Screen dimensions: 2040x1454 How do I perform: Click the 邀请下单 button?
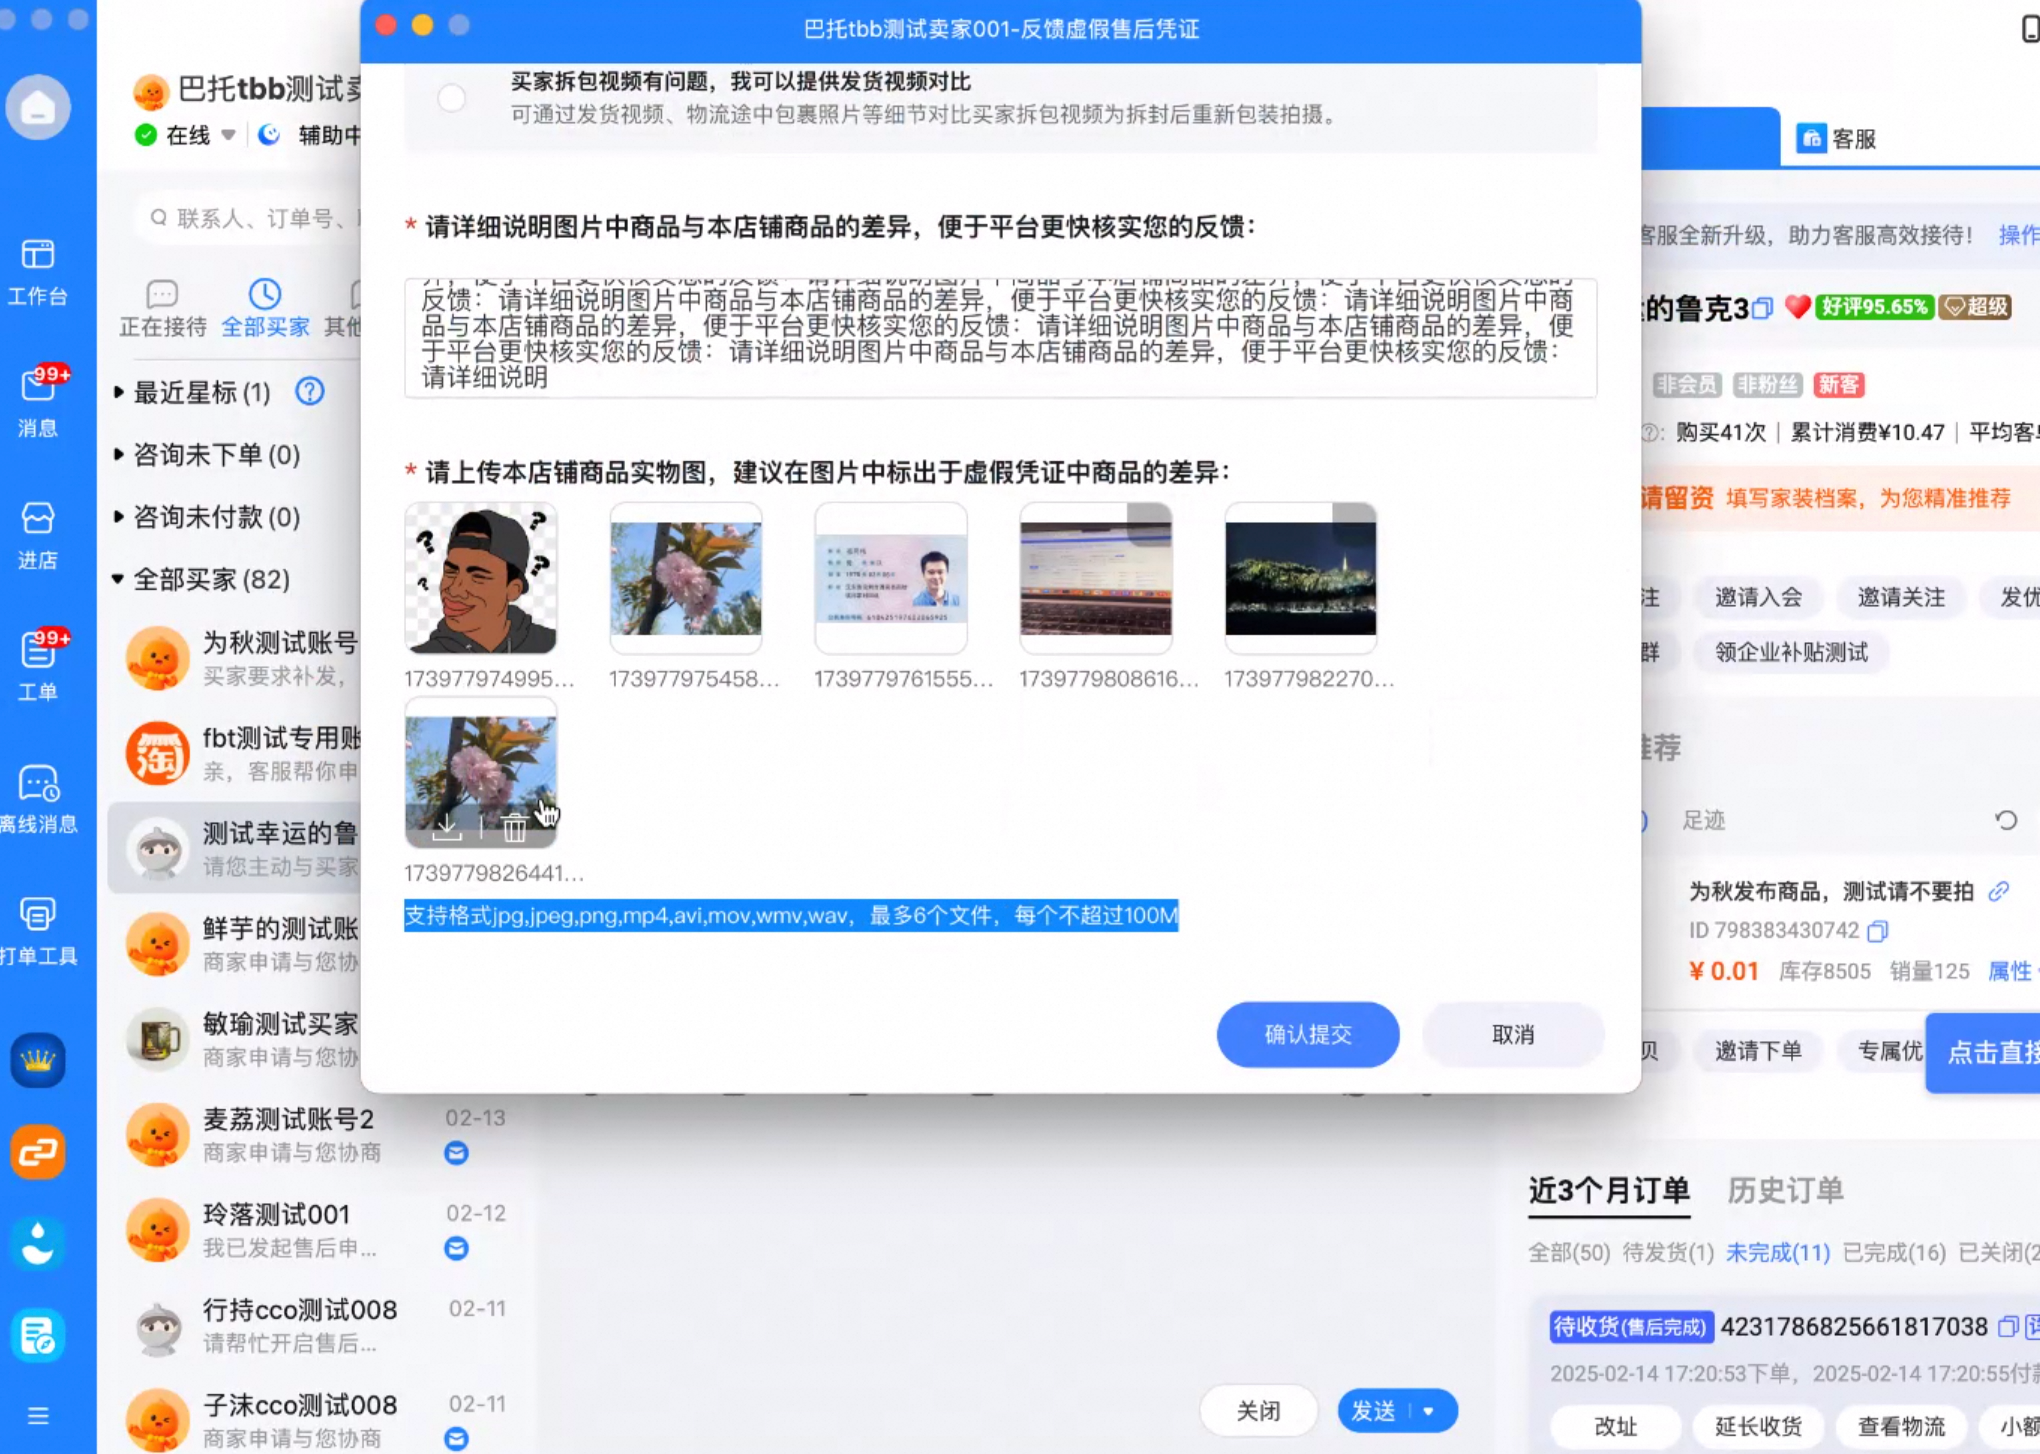click(1759, 1050)
